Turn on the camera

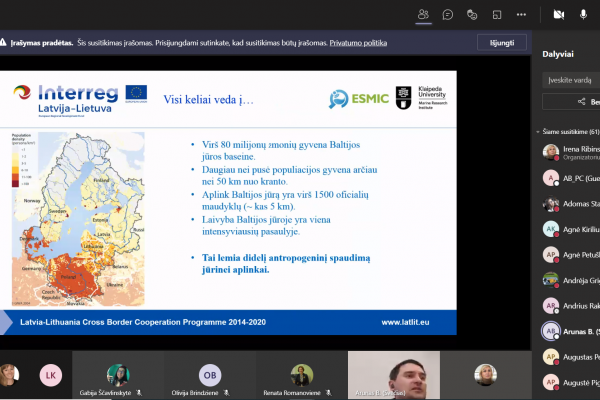click(x=559, y=15)
